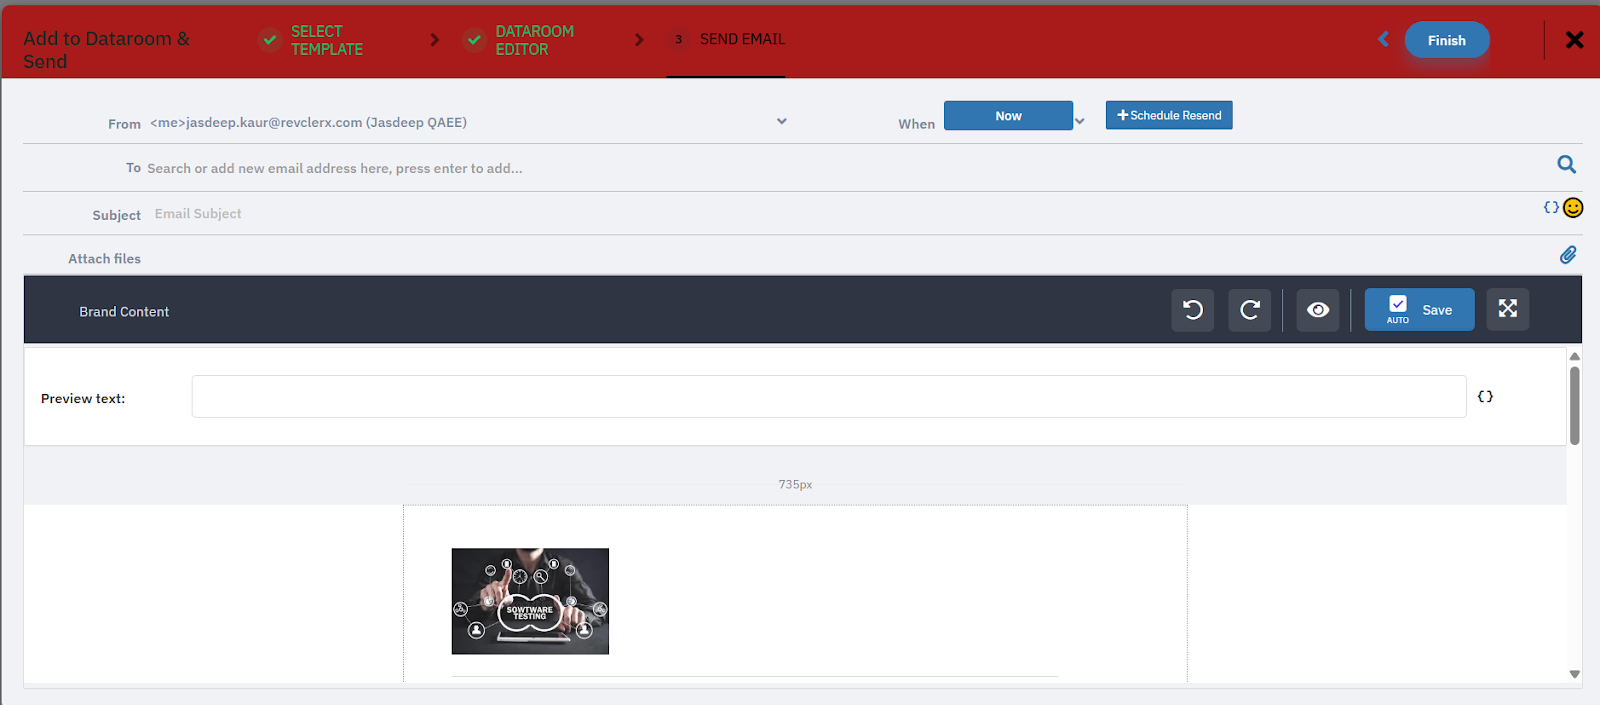Go back with the blue left chevron
1600x705 pixels.
coord(1384,39)
